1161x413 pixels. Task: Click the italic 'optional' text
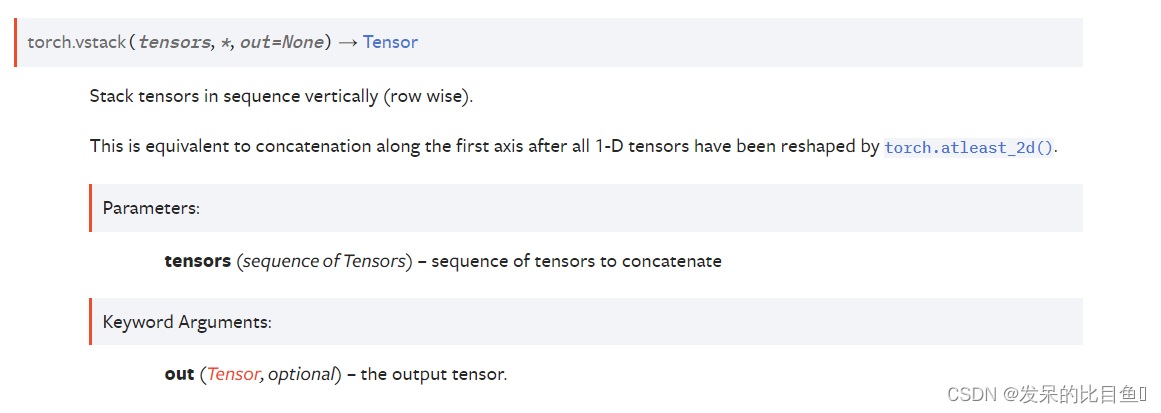coord(302,375)
